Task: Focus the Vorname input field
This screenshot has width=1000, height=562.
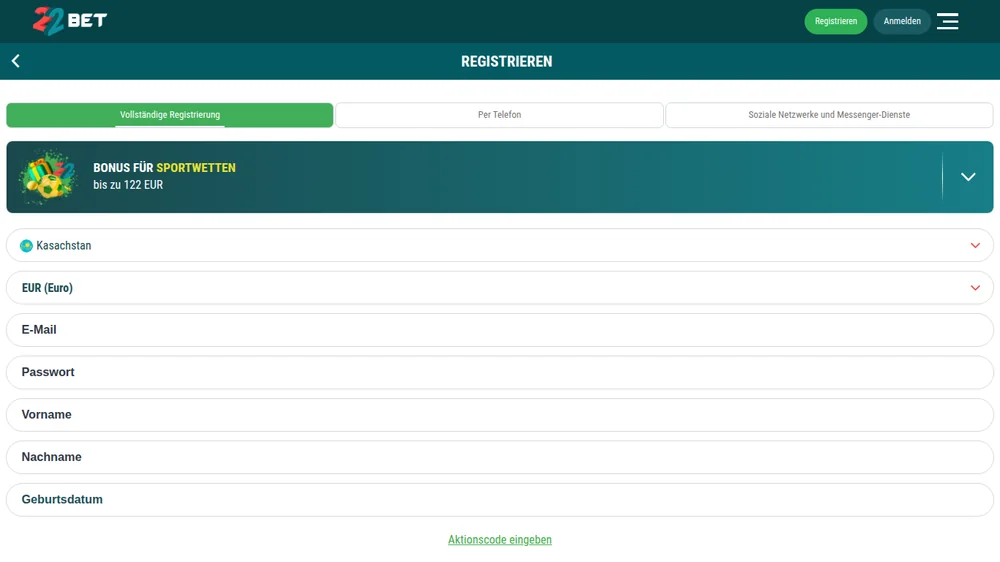Action: pyautogui.click(x=500, y=415)
